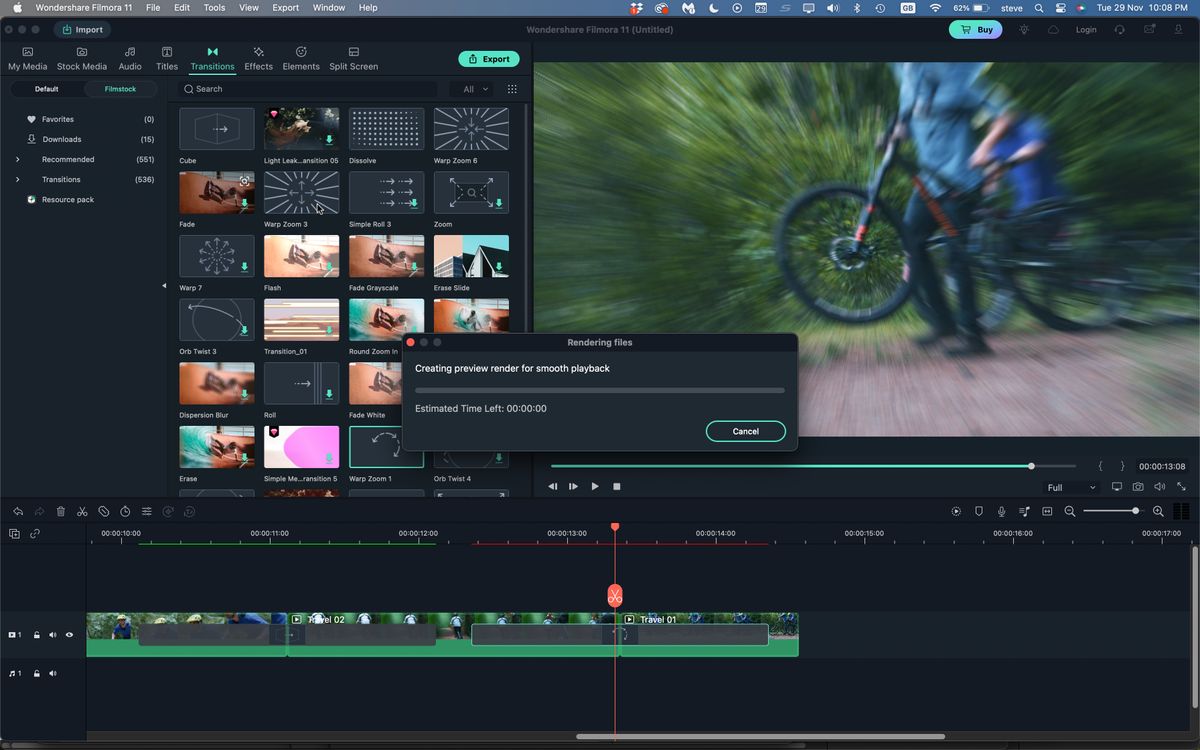Image resolution: width=1200 pixels, height=750 pixels.
Task: Go to the Split Screen tab
Action: pyautogui.click(x=354, y=59)
